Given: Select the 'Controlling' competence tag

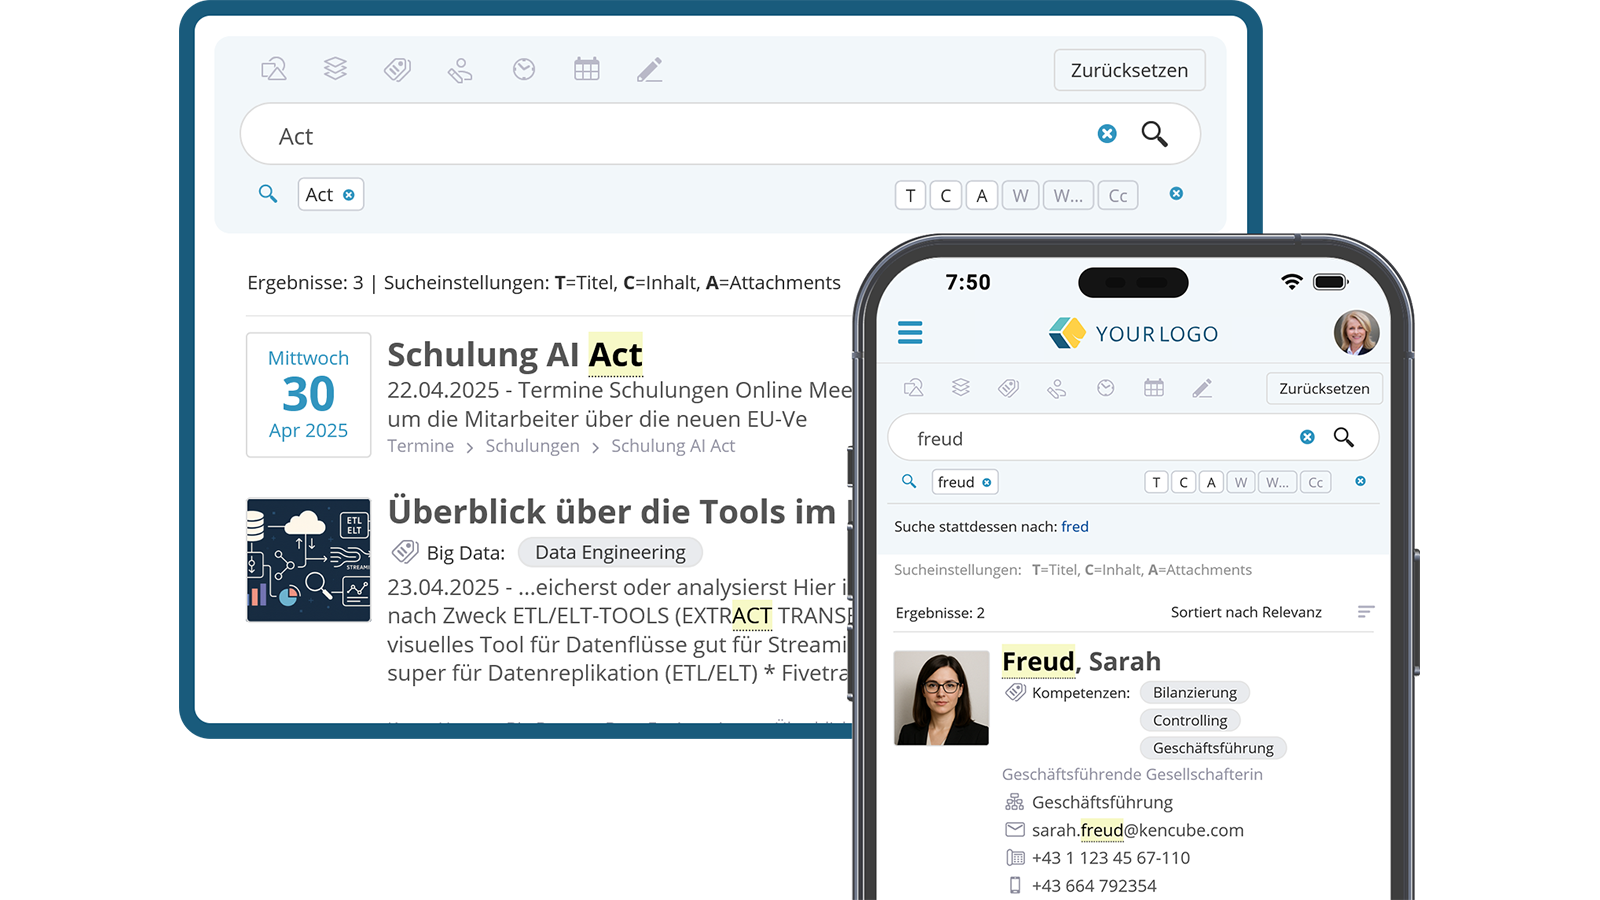Looking at the screenshot, I should pos(1190,720).
